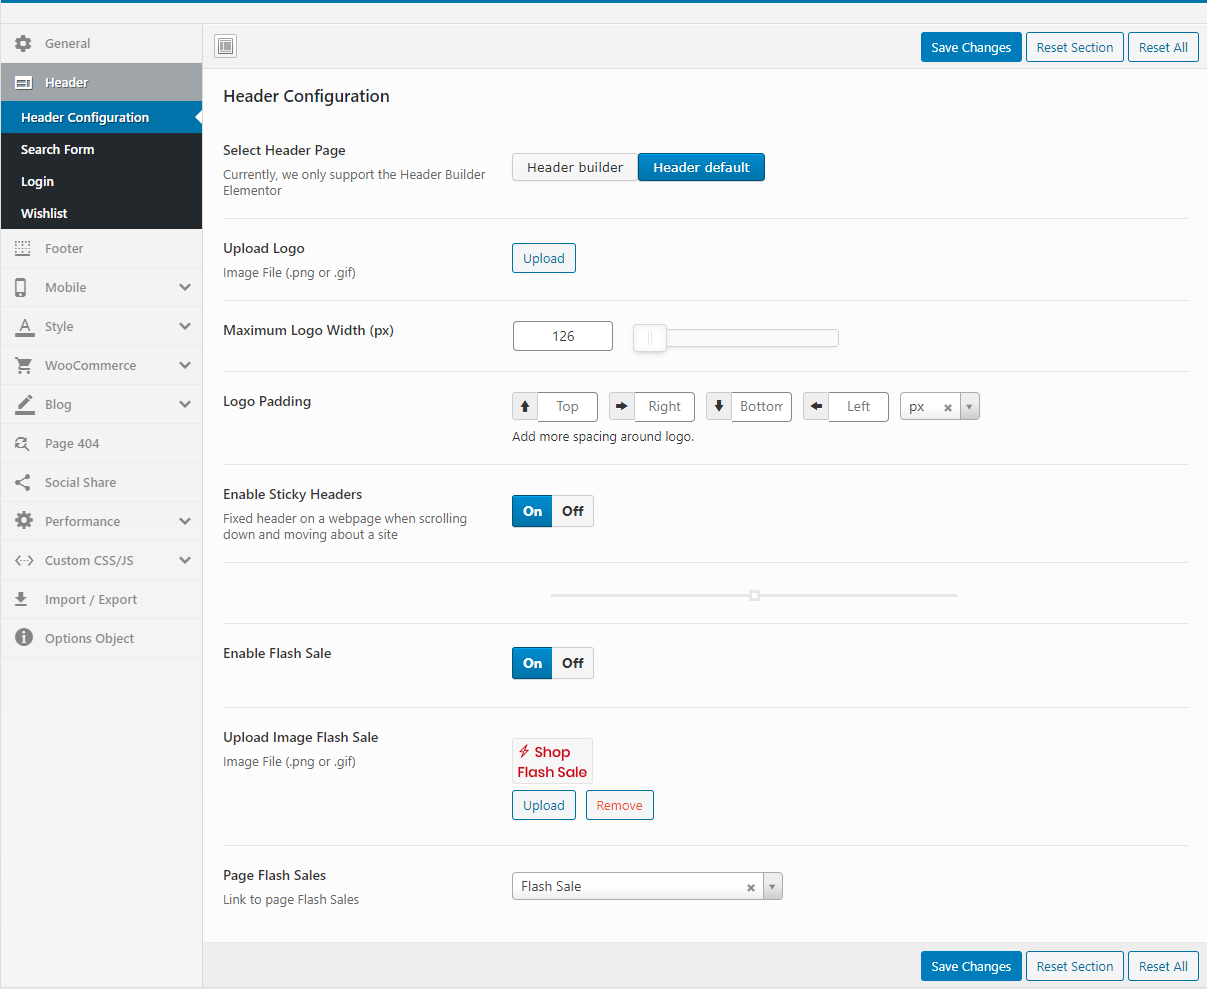Open the Page Flash Sales dropdown arrow

pyautogui.click(x=772, y=886)
